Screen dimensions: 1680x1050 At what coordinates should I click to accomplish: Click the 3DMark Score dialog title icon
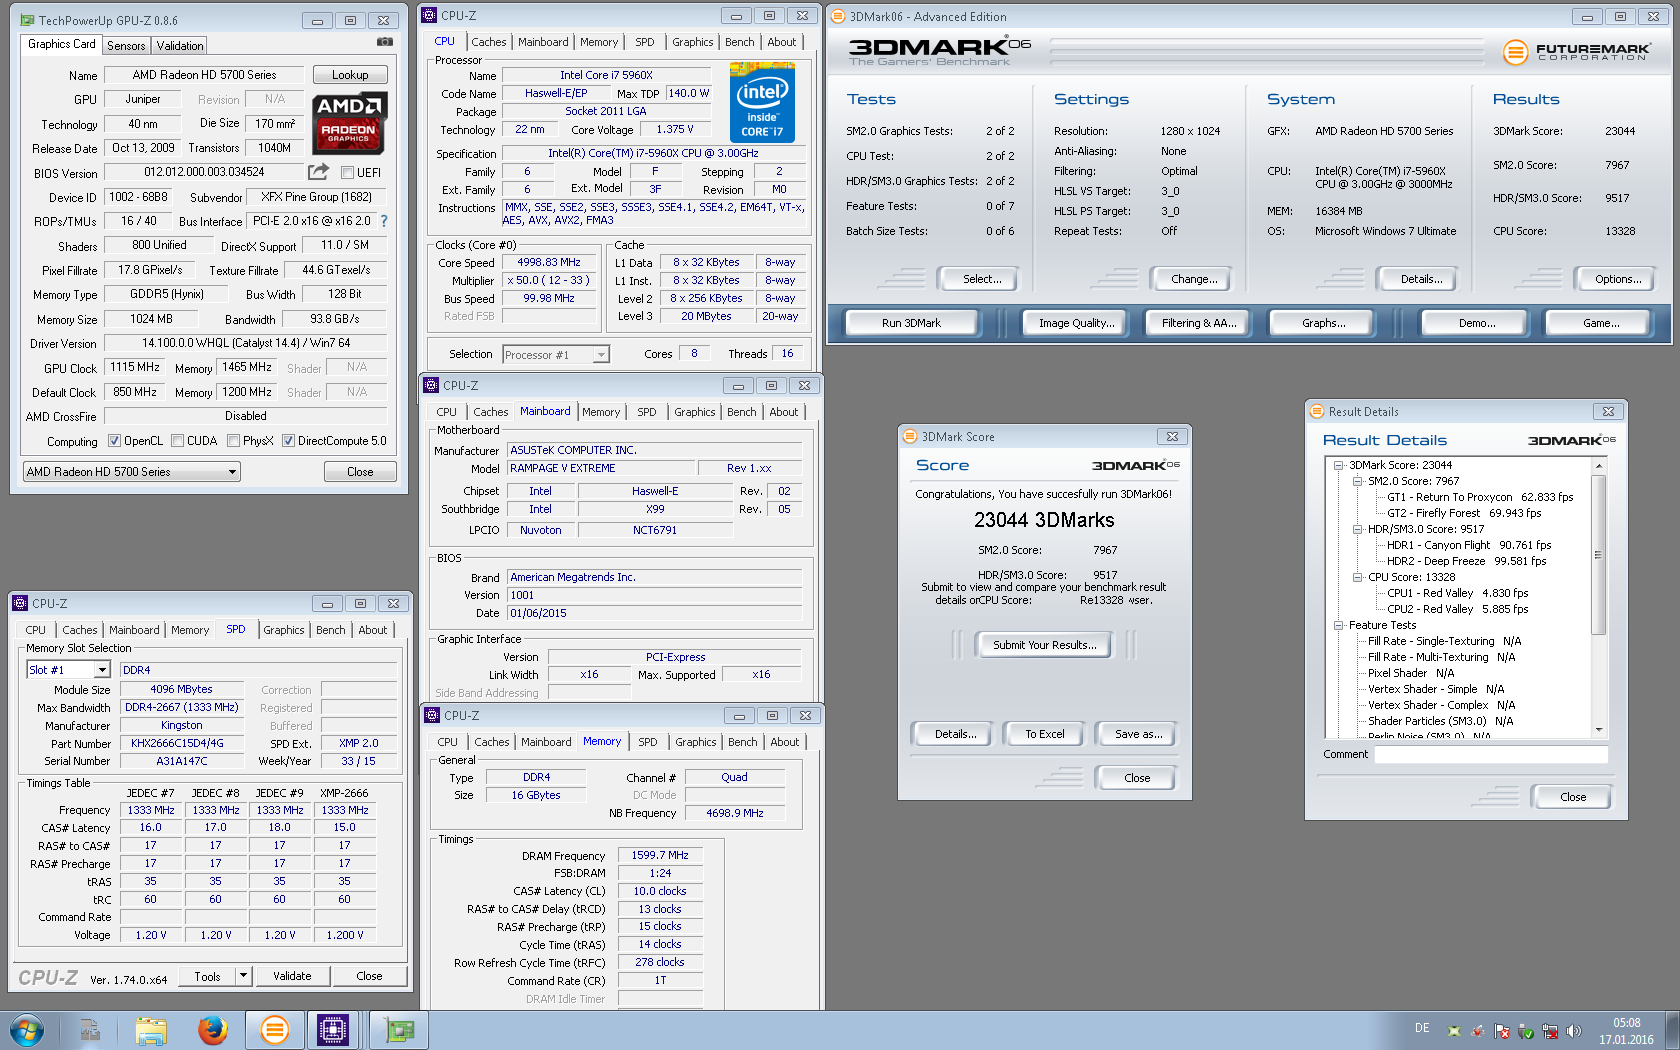pyautogui.click(x=910, y=436)
